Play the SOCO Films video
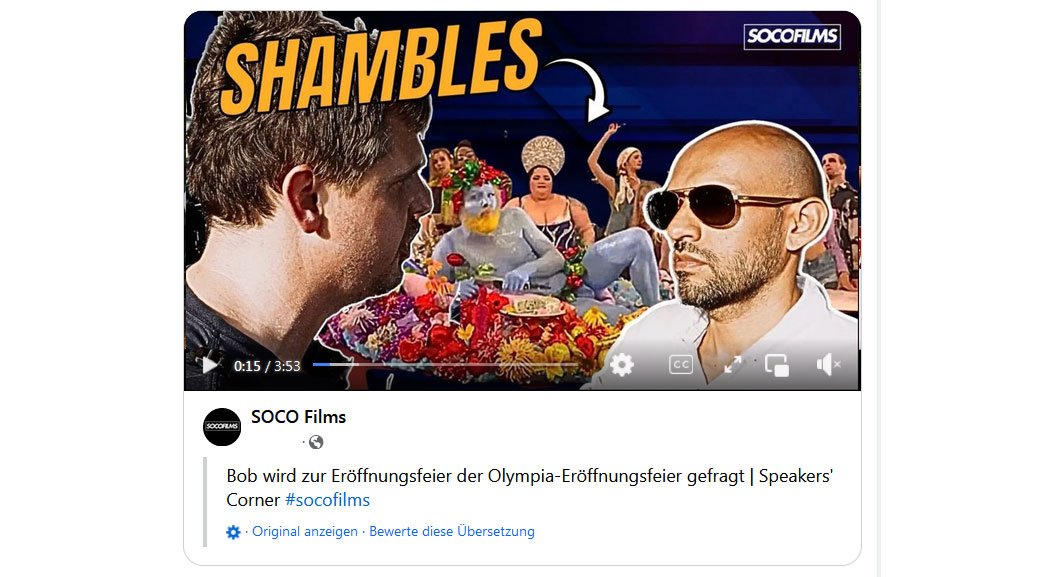Screen dimensions: 1050x577 pyautogui.click(x=210, y=365)
